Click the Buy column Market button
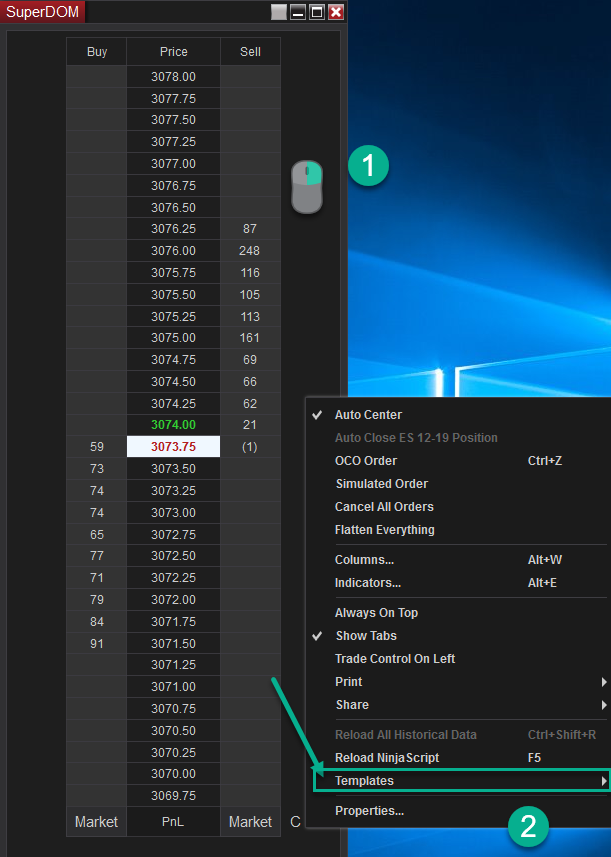 [96, 821]
